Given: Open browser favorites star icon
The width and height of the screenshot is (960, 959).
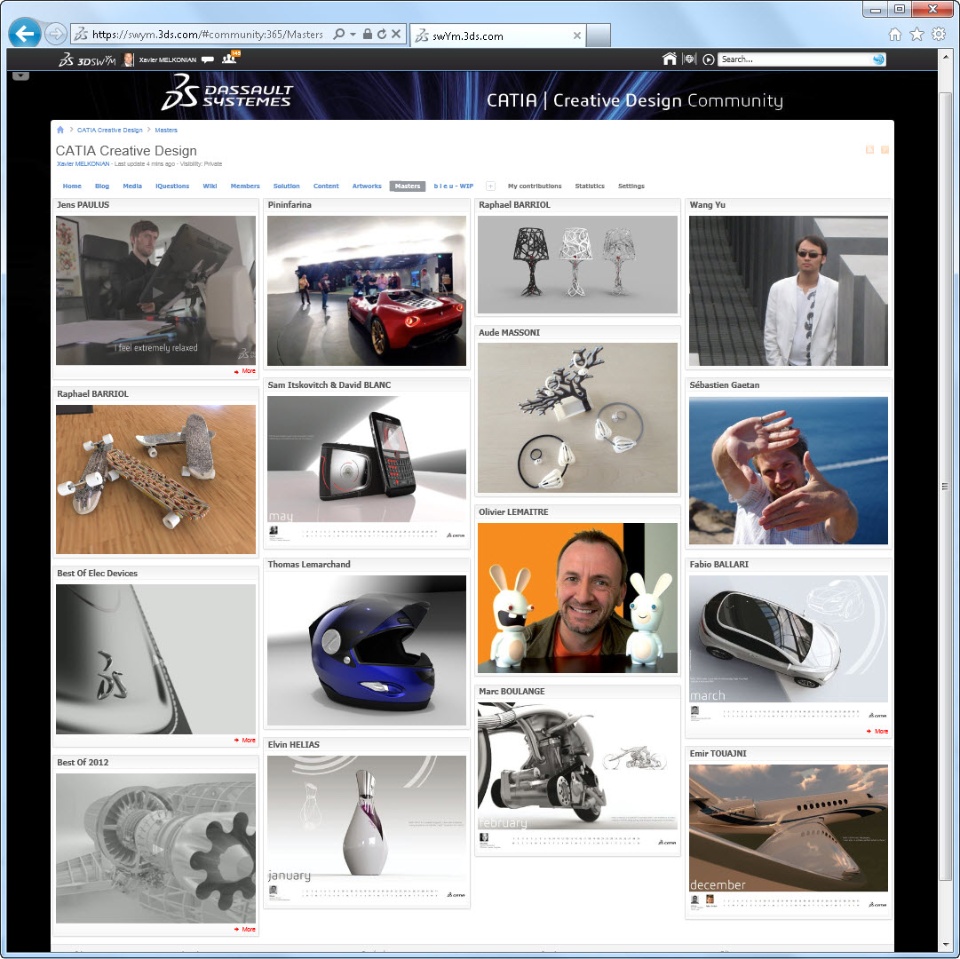Looking at the screenshot, I should click(x=917, y=34).
